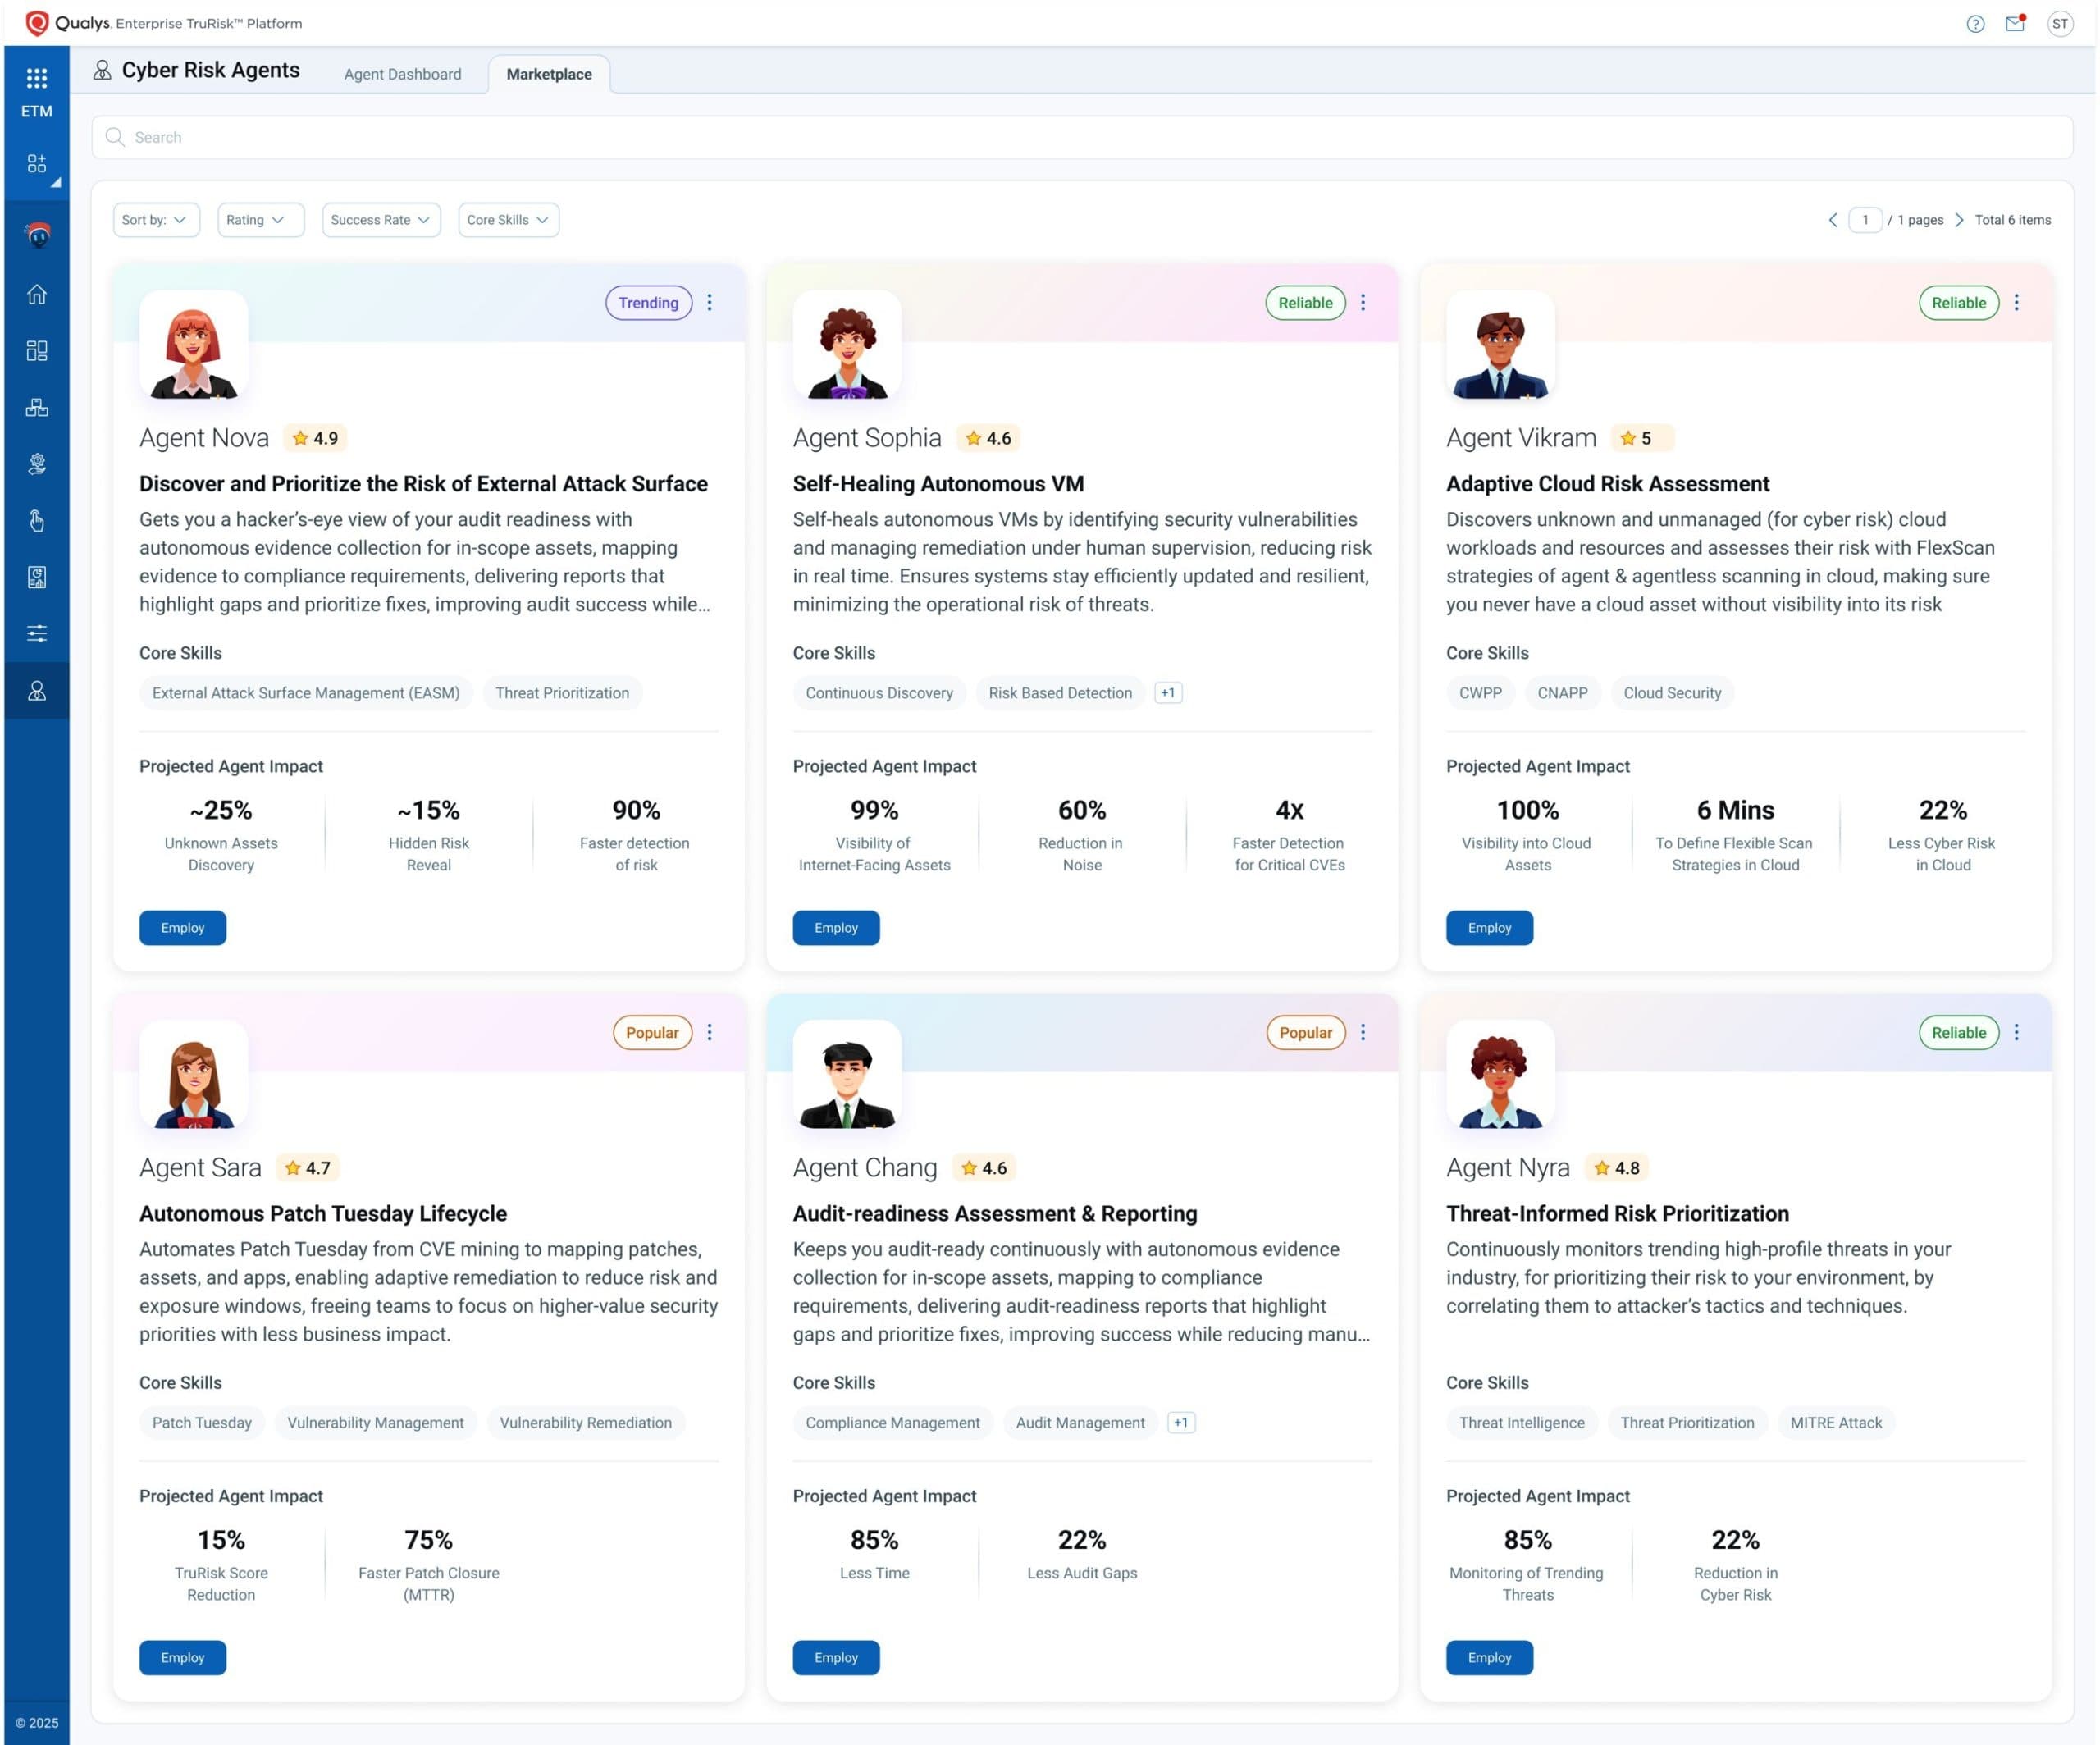Image resolution: width=2100 pixels, height=1745 pixels.
Task: Check notifications via the envelope icon
Action: 2016,22
